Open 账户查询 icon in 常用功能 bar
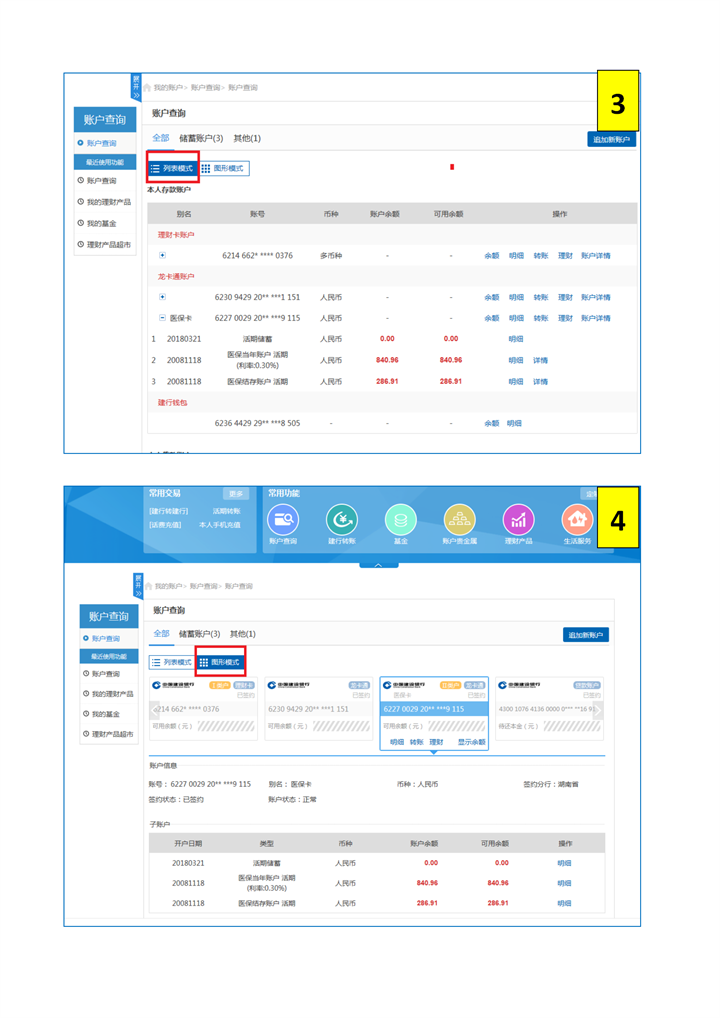Viewport: 720px width, 1018px height. 283,519
